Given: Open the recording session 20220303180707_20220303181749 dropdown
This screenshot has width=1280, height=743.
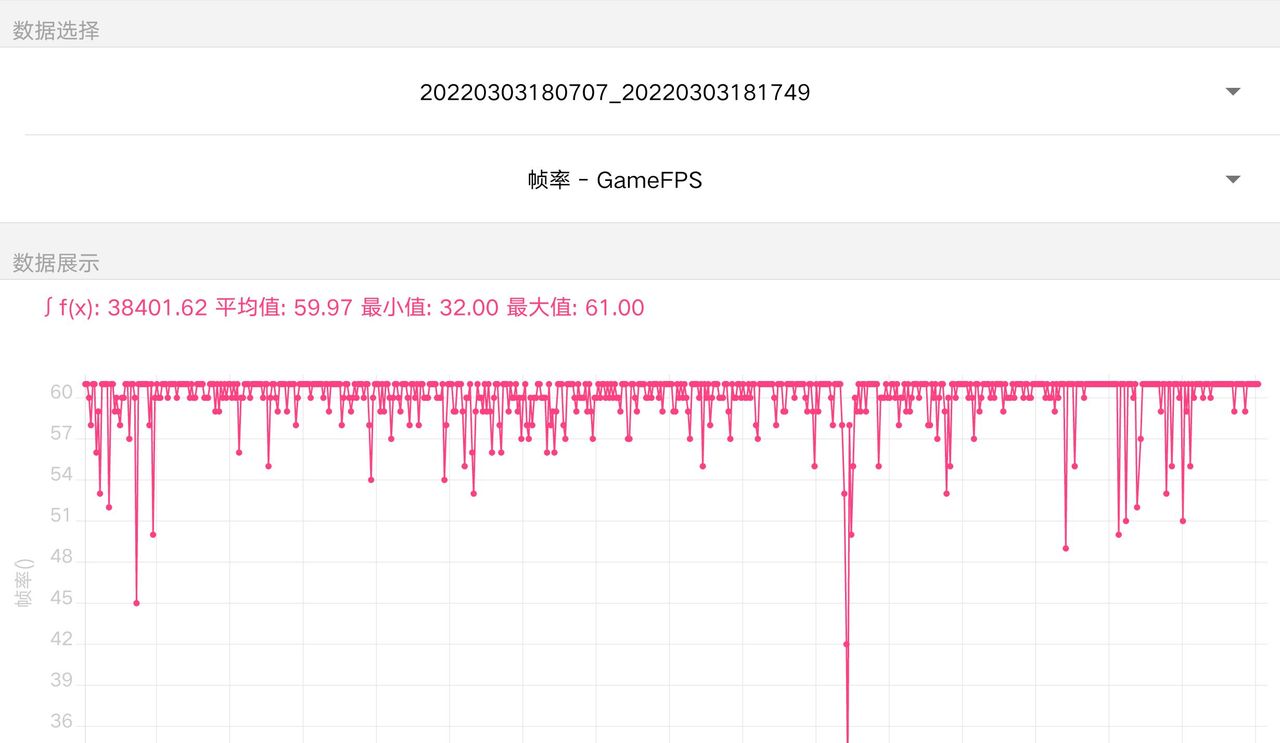Looking at the screenshot, I should (640, 92).
